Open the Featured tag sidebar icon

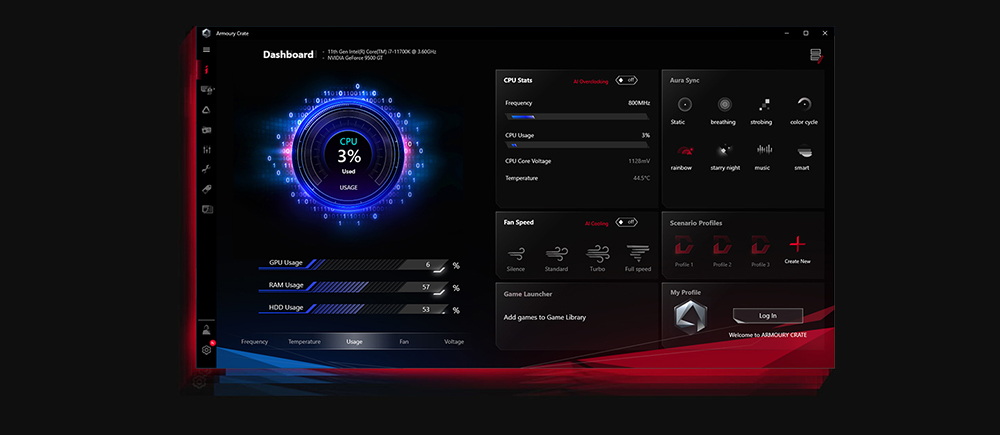206,189
